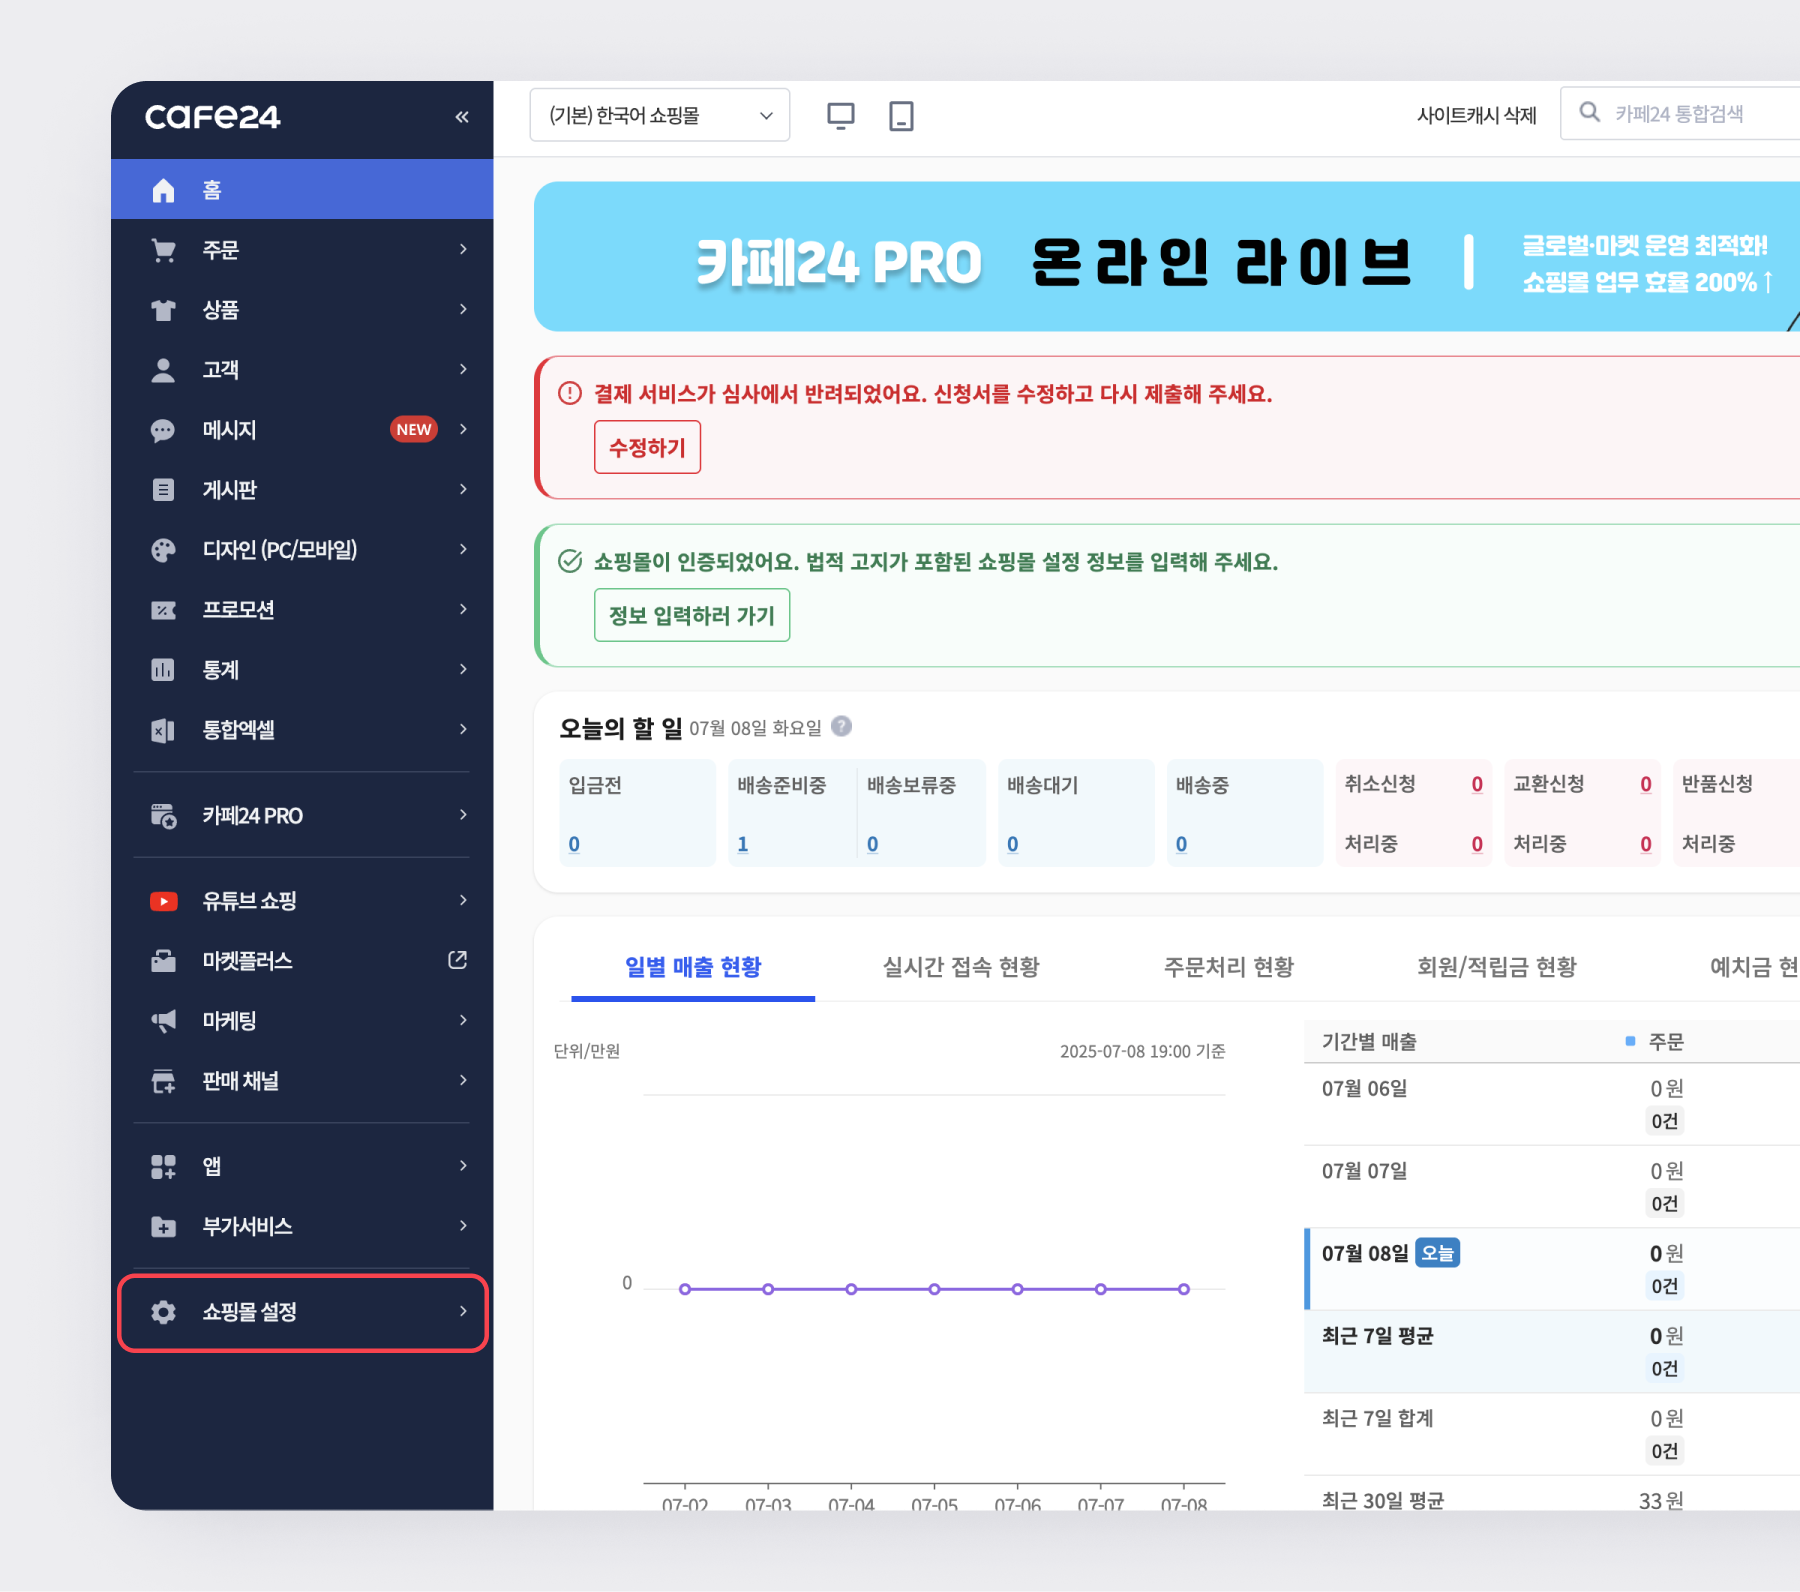Image resolution: width=1800 pixels, height=1592 pixels.
Task: Collapse the sidebar with the double-chevron icon
Action: (x=462, y=117)
